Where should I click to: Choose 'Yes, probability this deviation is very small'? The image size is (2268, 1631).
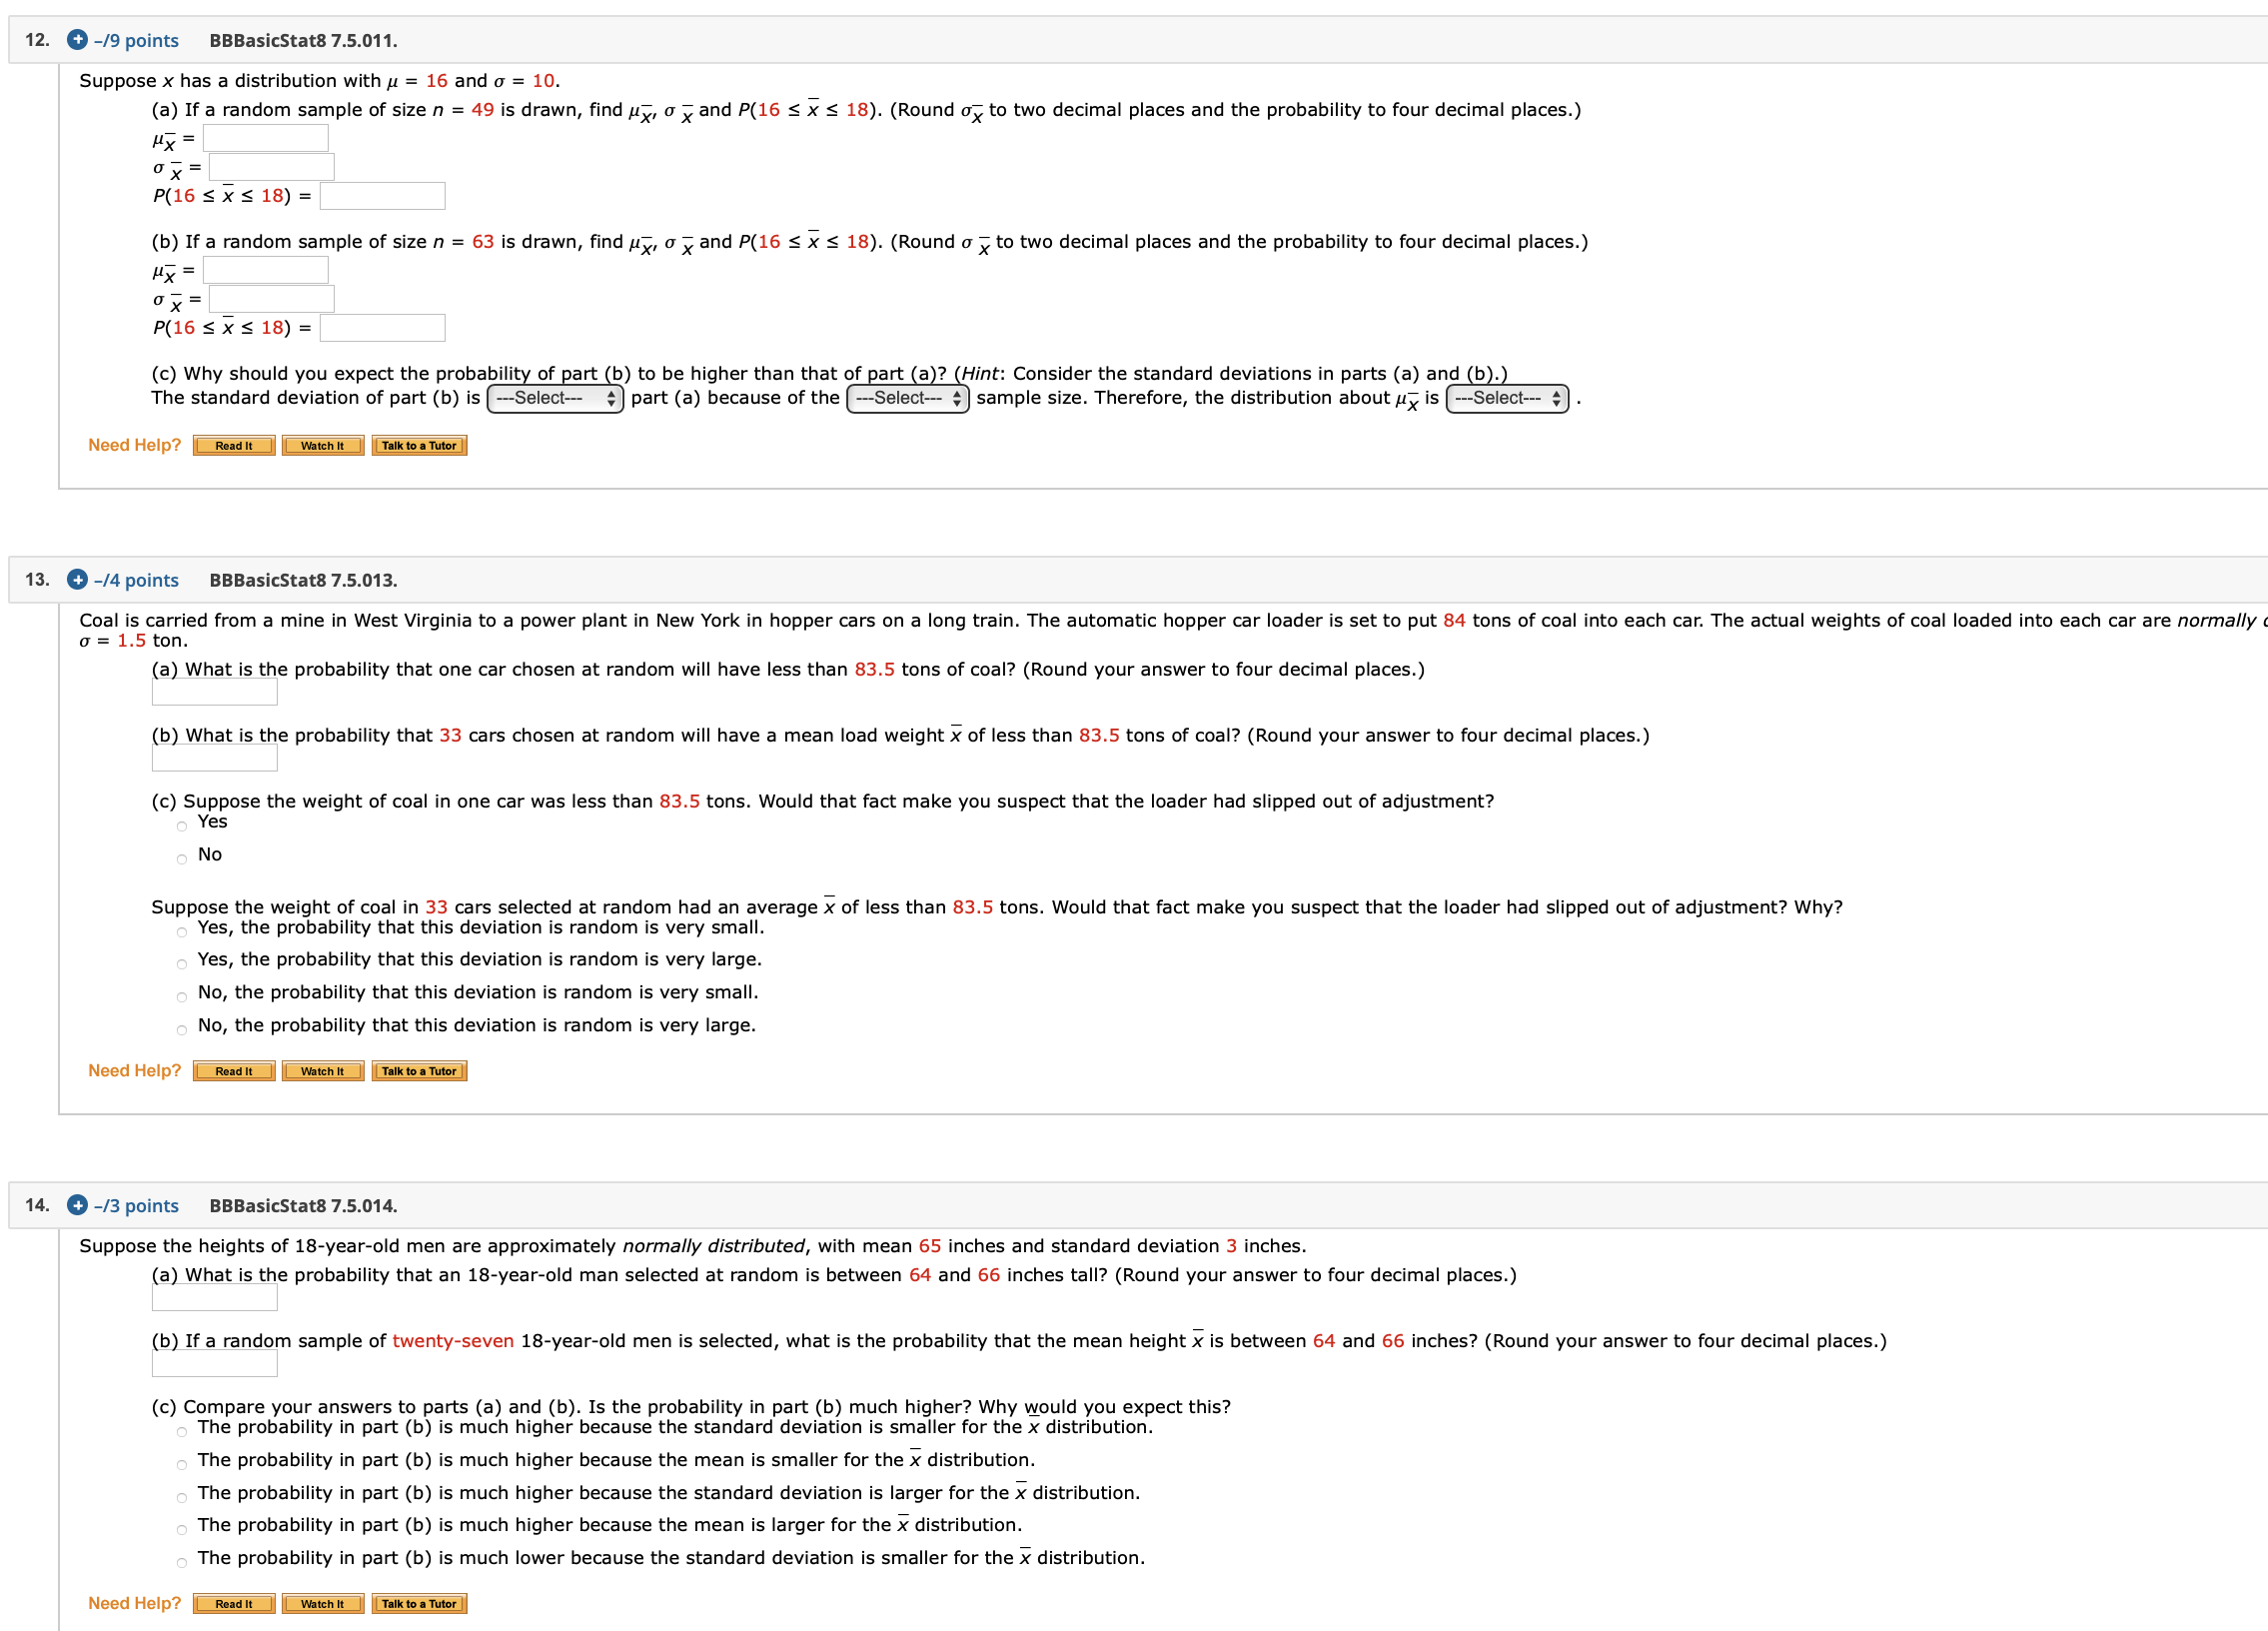tap(182, 932)
